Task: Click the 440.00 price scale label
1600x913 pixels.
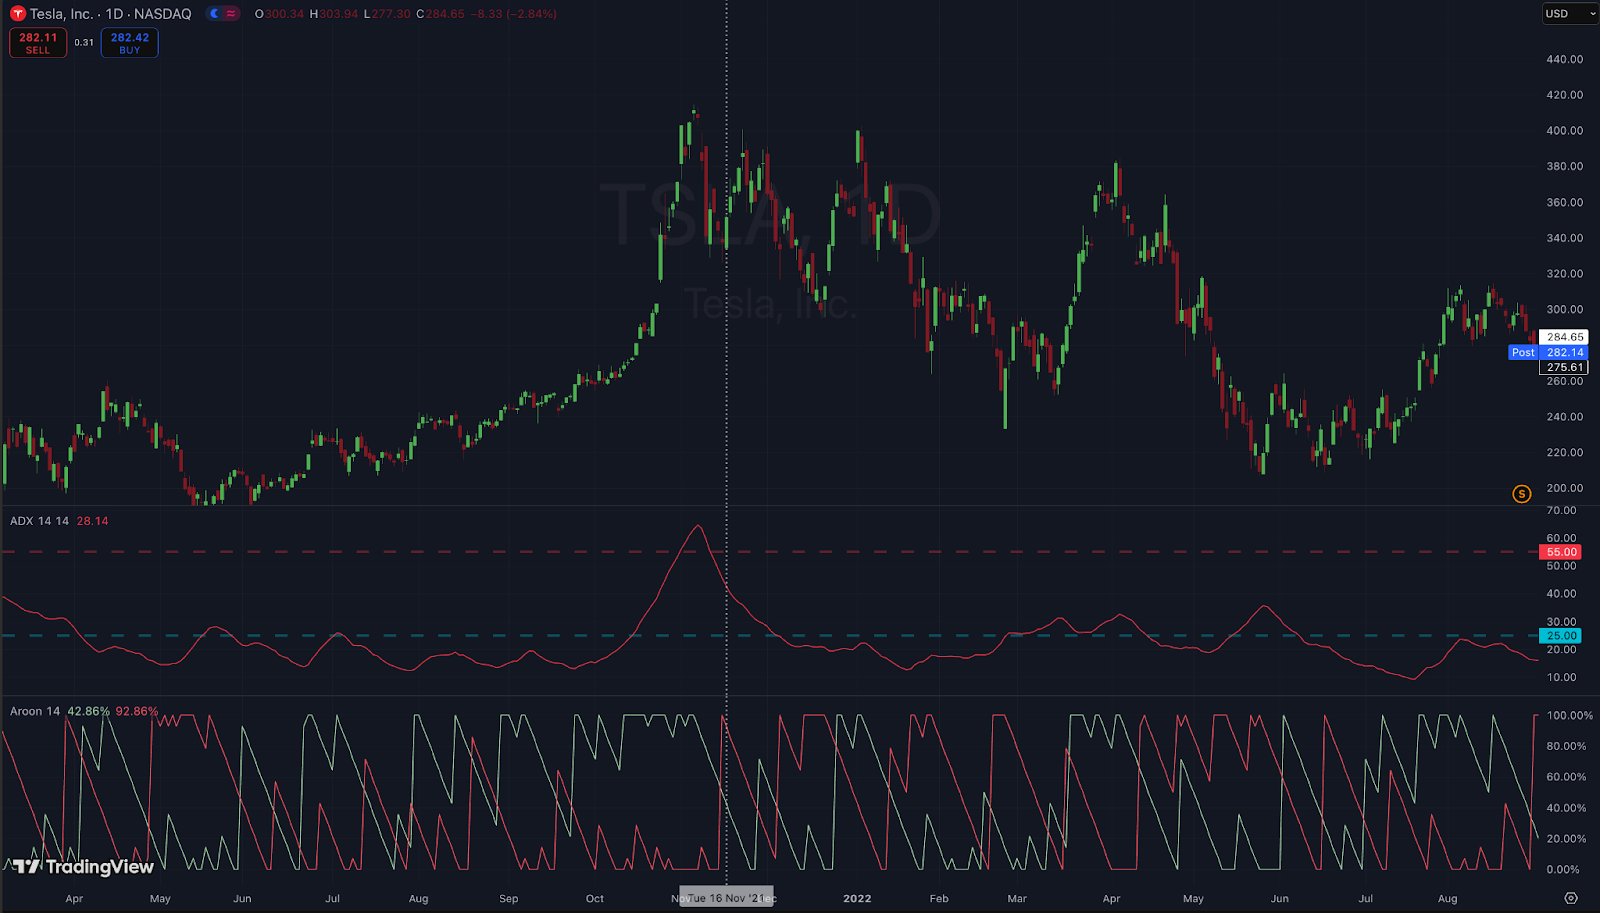Action: coord(1564,59)
